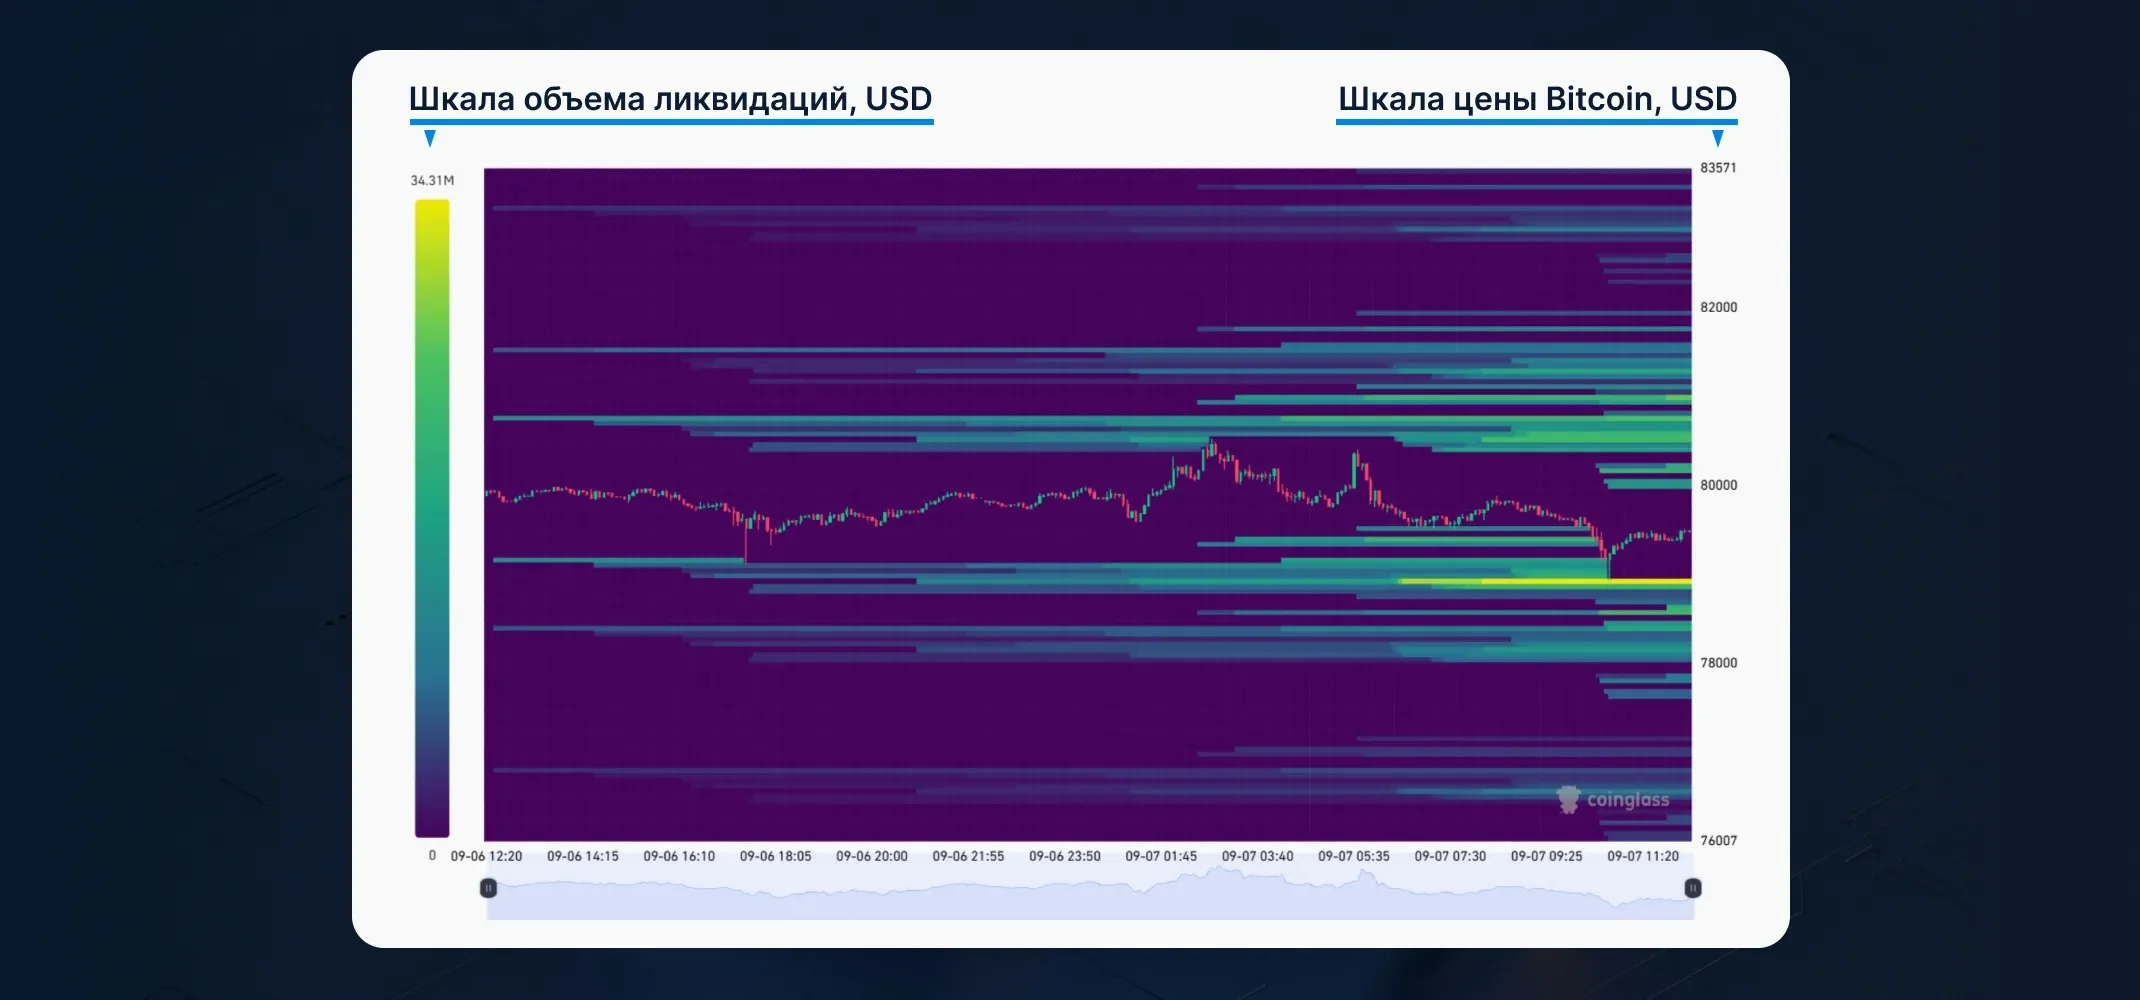The width and height of the screenshot is (2140, 1000).
Task: Click the 09-06 23:50 time label
Action: point(1065,856)
